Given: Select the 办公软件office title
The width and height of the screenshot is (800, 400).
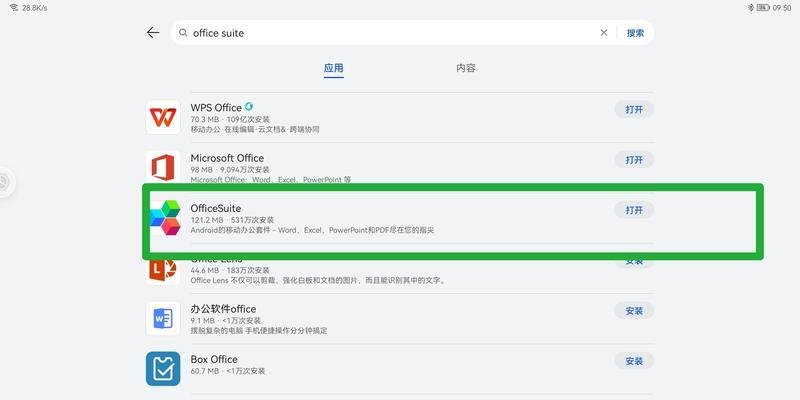Looking at the screenshot, I should (x=223, y=309).
